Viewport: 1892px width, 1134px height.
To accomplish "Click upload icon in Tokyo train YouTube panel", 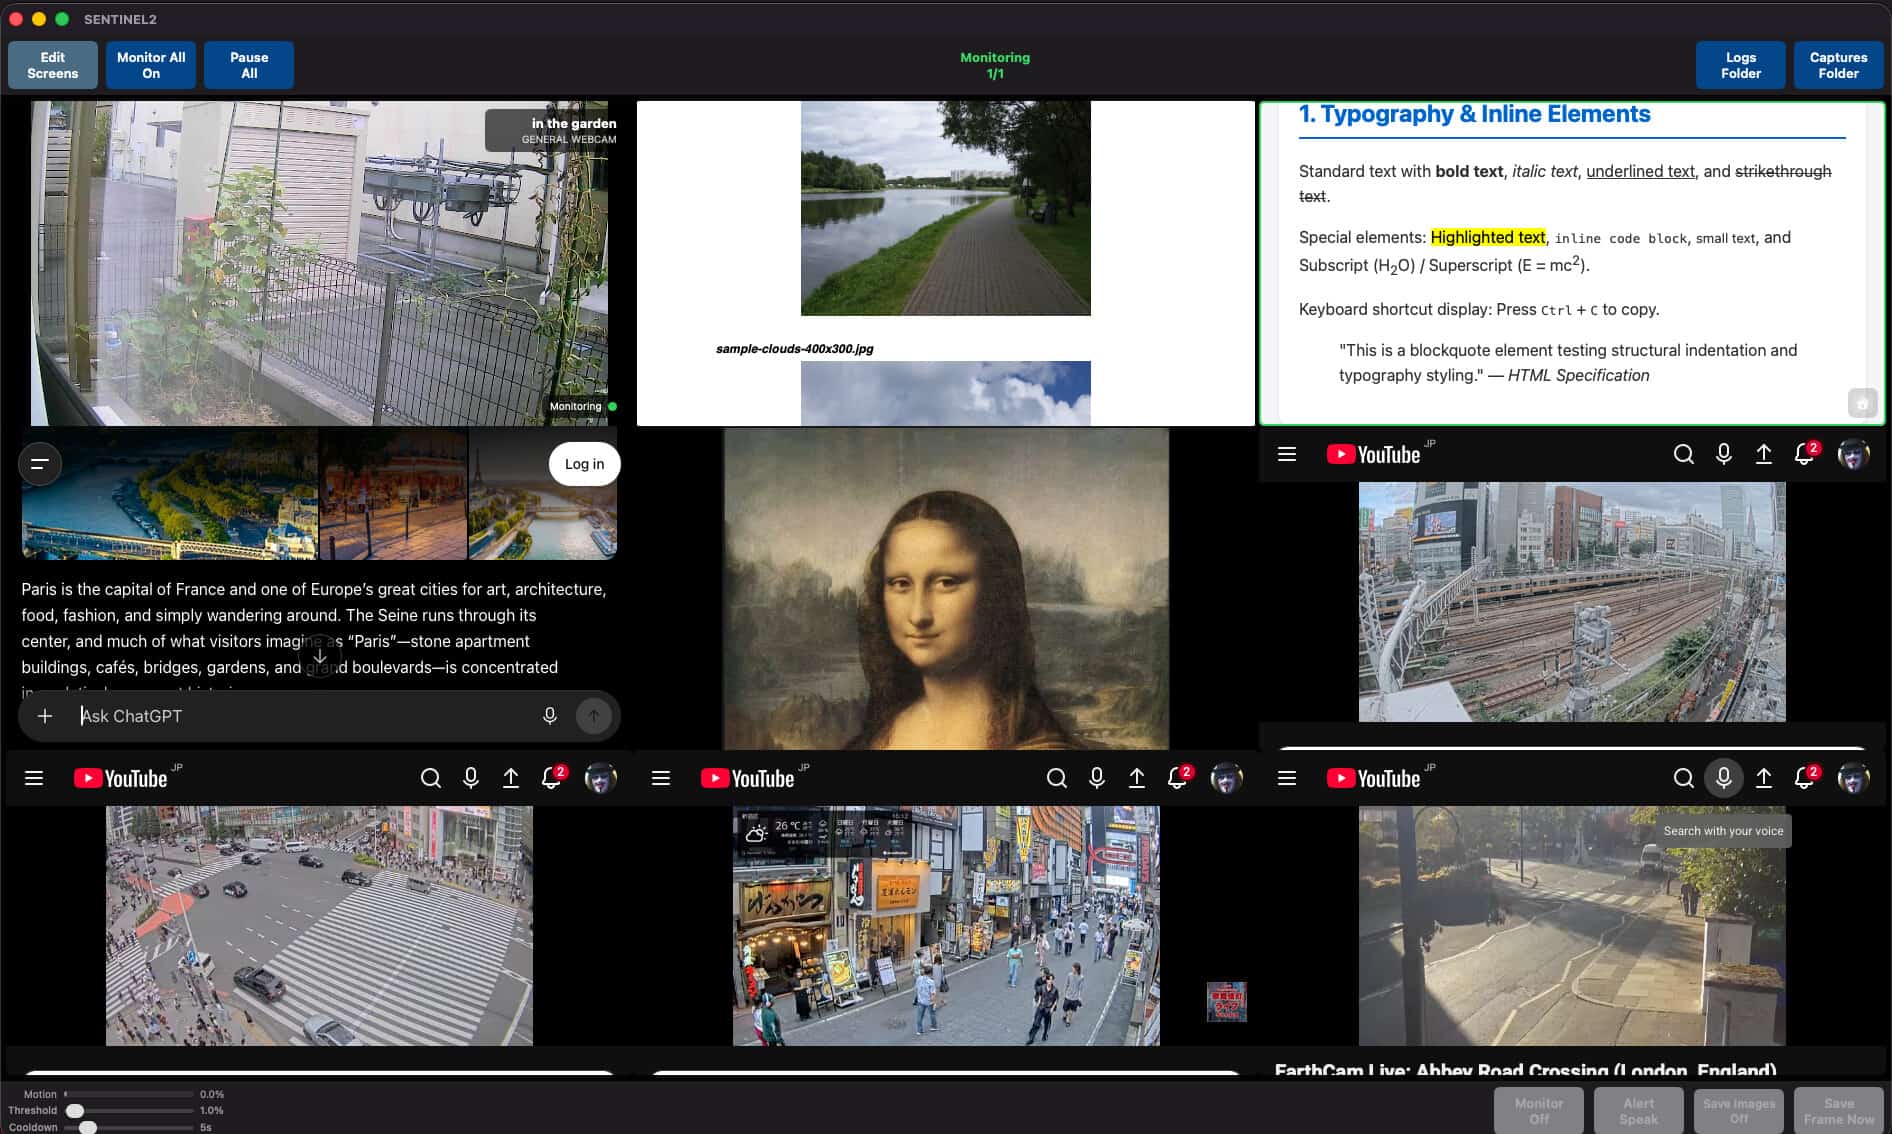I will click(x=1764, y=454).
